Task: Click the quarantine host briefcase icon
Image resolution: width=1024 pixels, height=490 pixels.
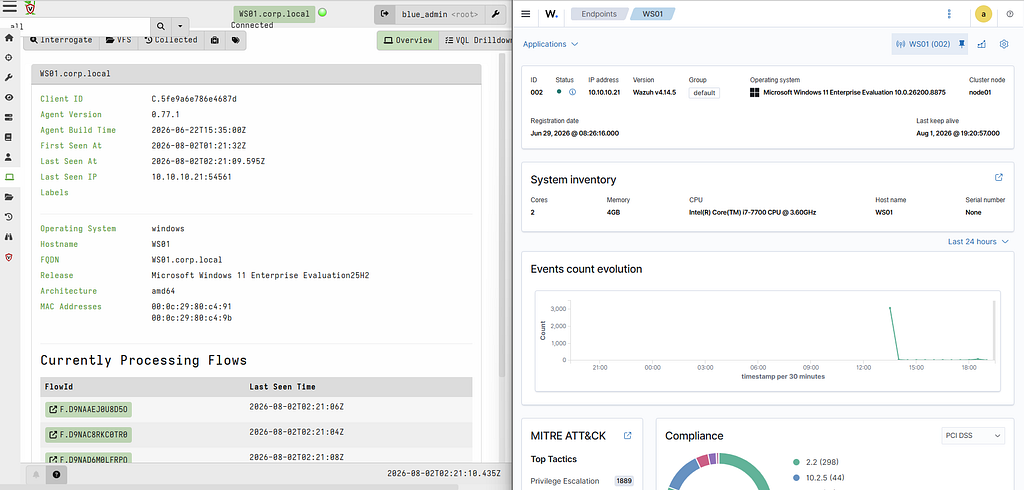Action: coord(214,40)
